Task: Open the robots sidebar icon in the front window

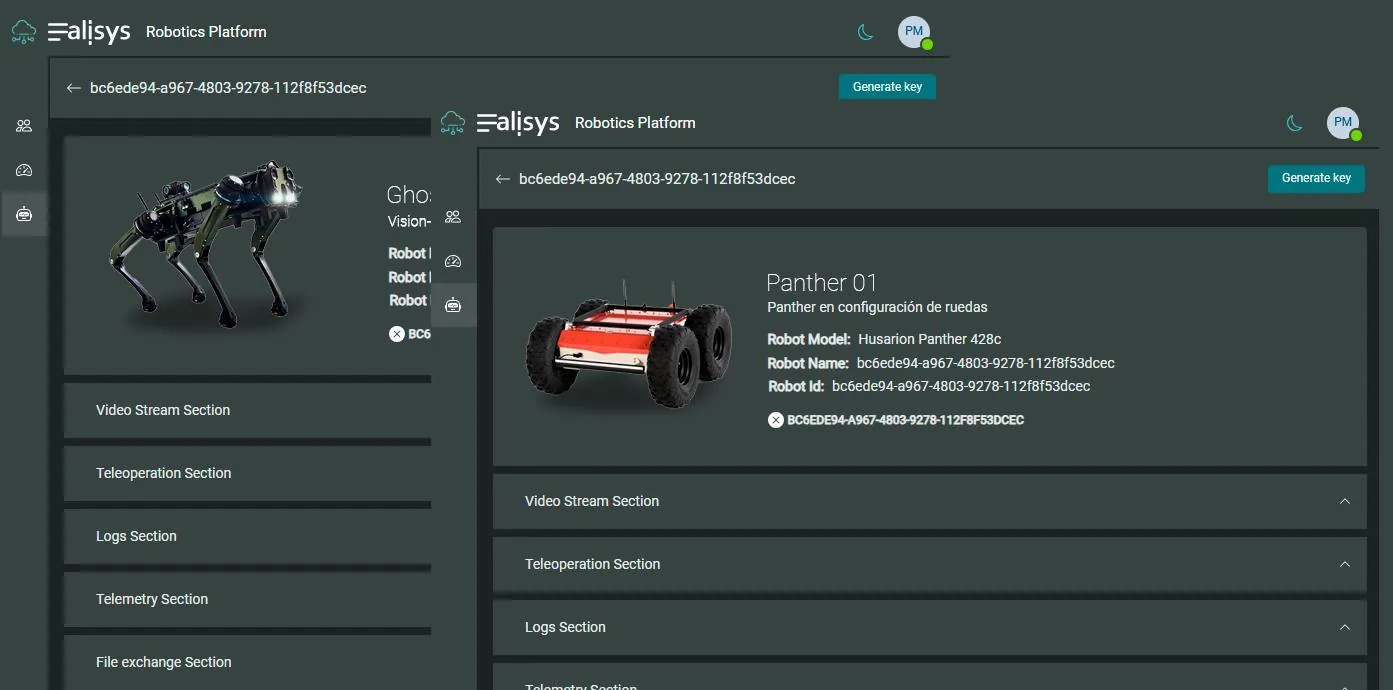Action: pos(453,305)
